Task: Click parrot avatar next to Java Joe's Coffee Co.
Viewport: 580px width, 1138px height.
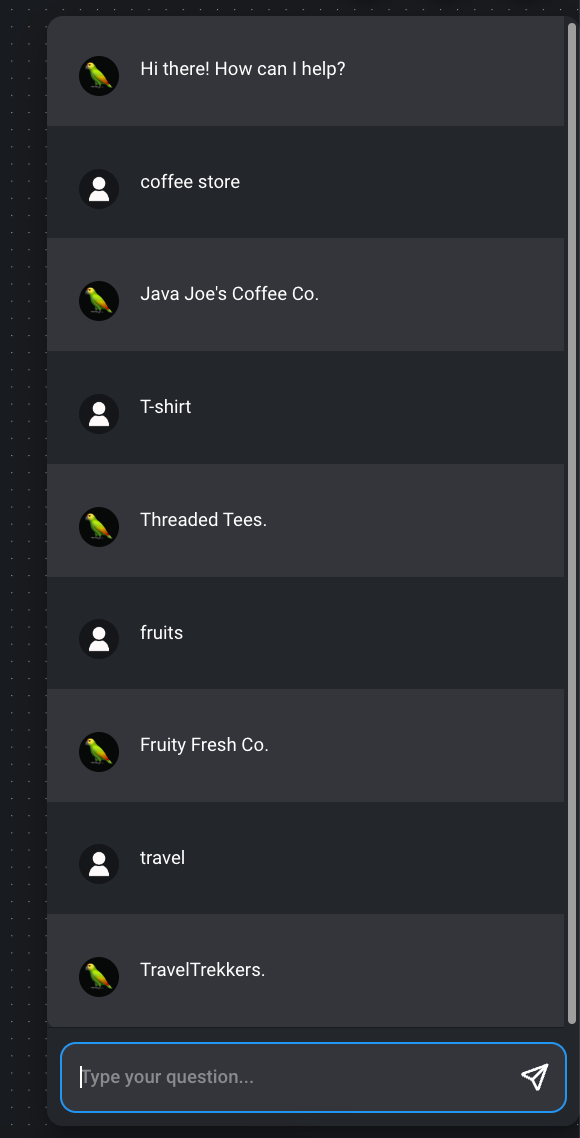Action: point(99,301)
